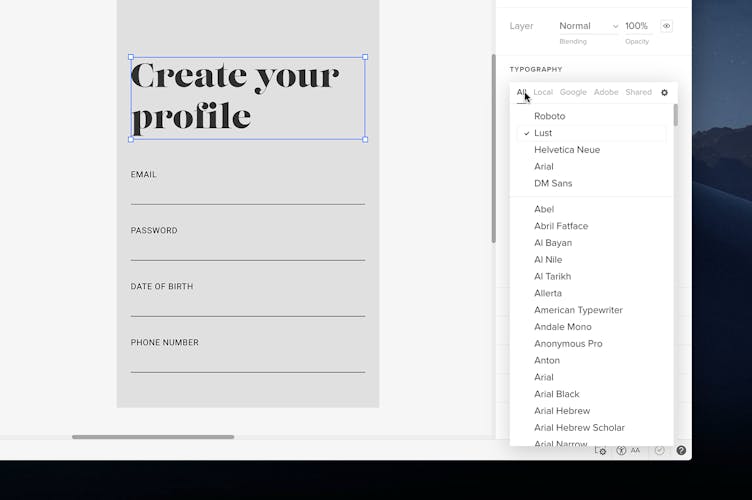Click the EMAIL label on canvas
752x500 pixels.
143,174
